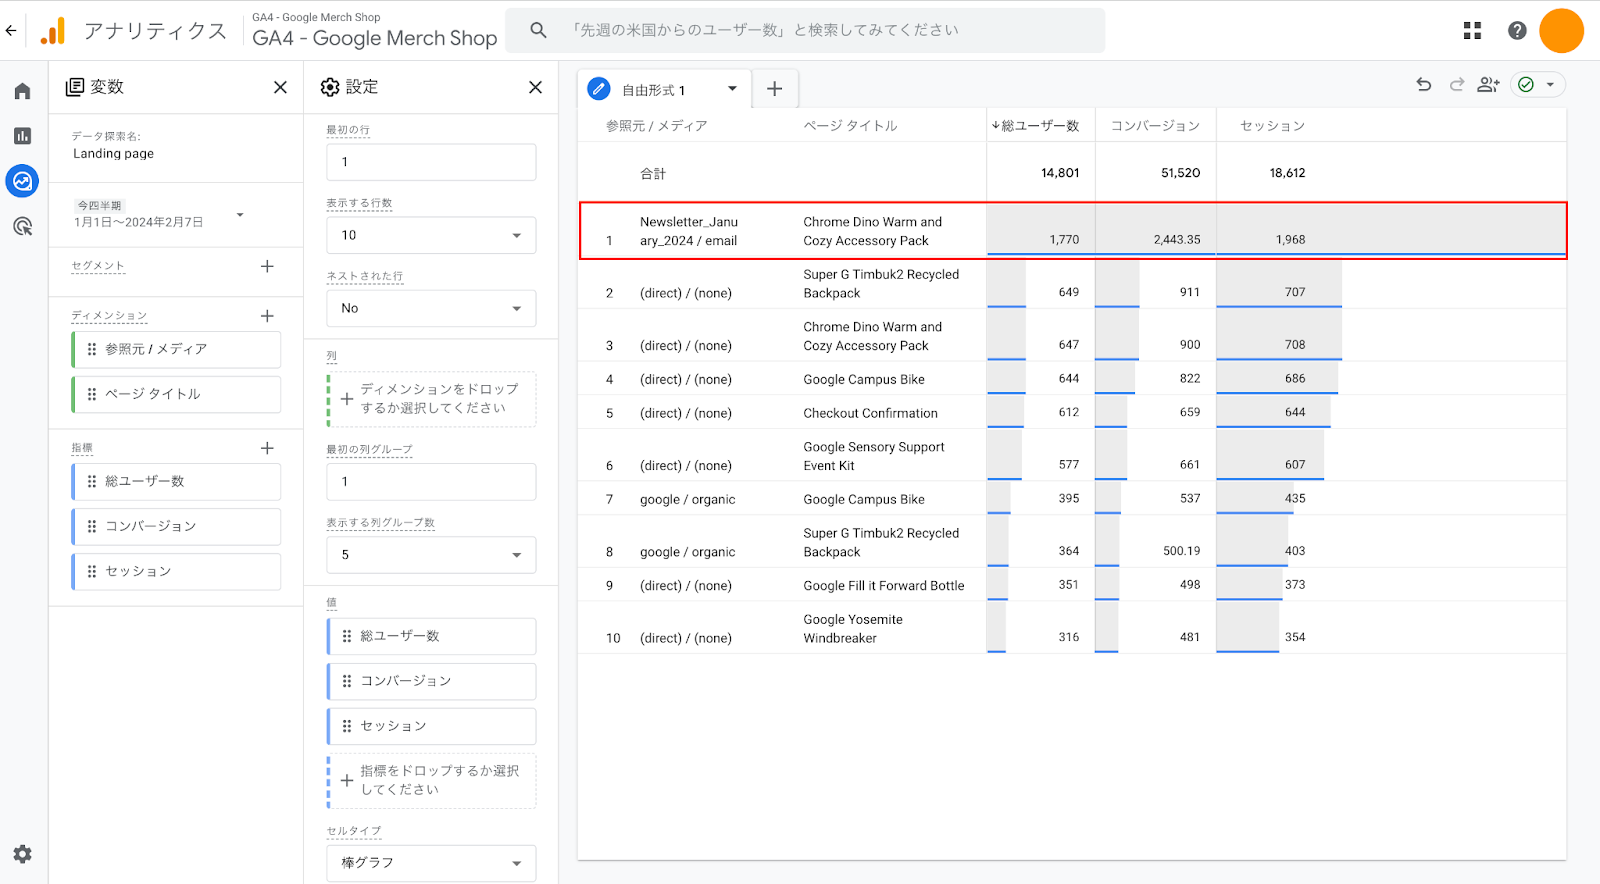Click the Landing page exploration name field
This screenshot has height=884, width=1600.
pyautogui.click(x=113, y=154)
